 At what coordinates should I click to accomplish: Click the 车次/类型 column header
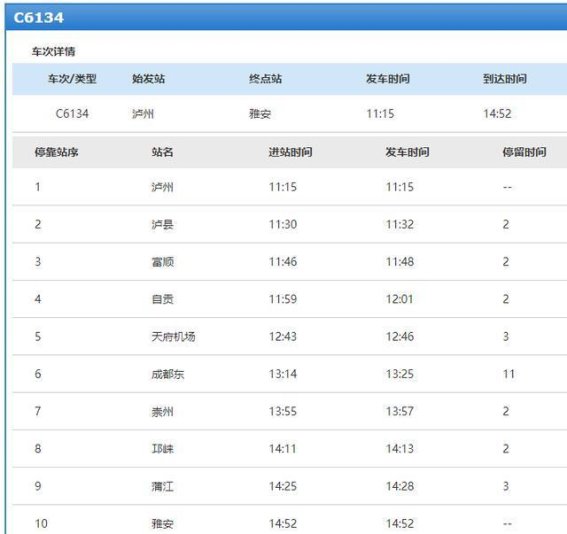tap(72, 78)
